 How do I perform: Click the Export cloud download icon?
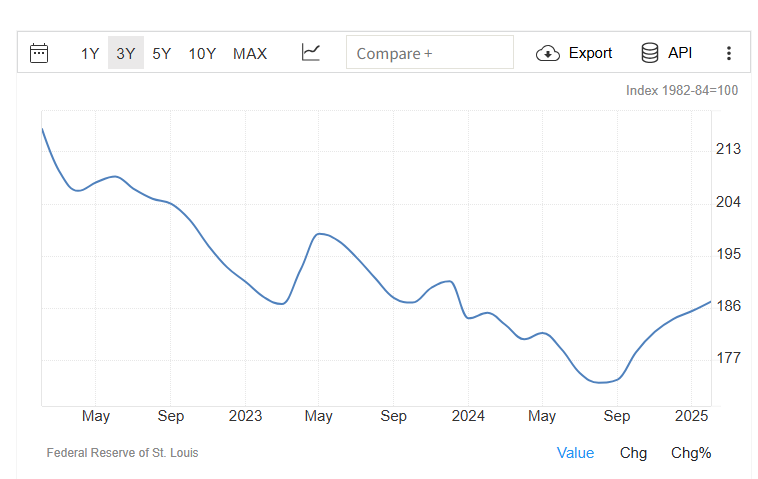(x=548, y=53)
